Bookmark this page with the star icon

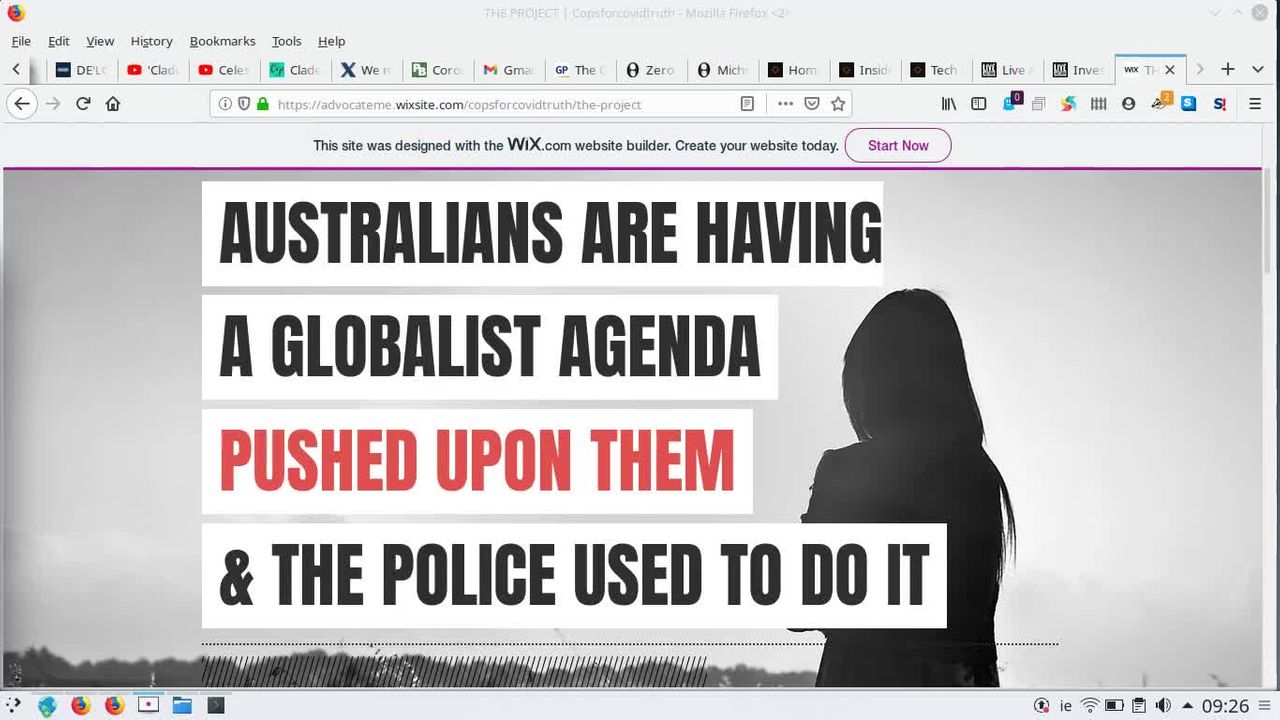tap(838, 104)
